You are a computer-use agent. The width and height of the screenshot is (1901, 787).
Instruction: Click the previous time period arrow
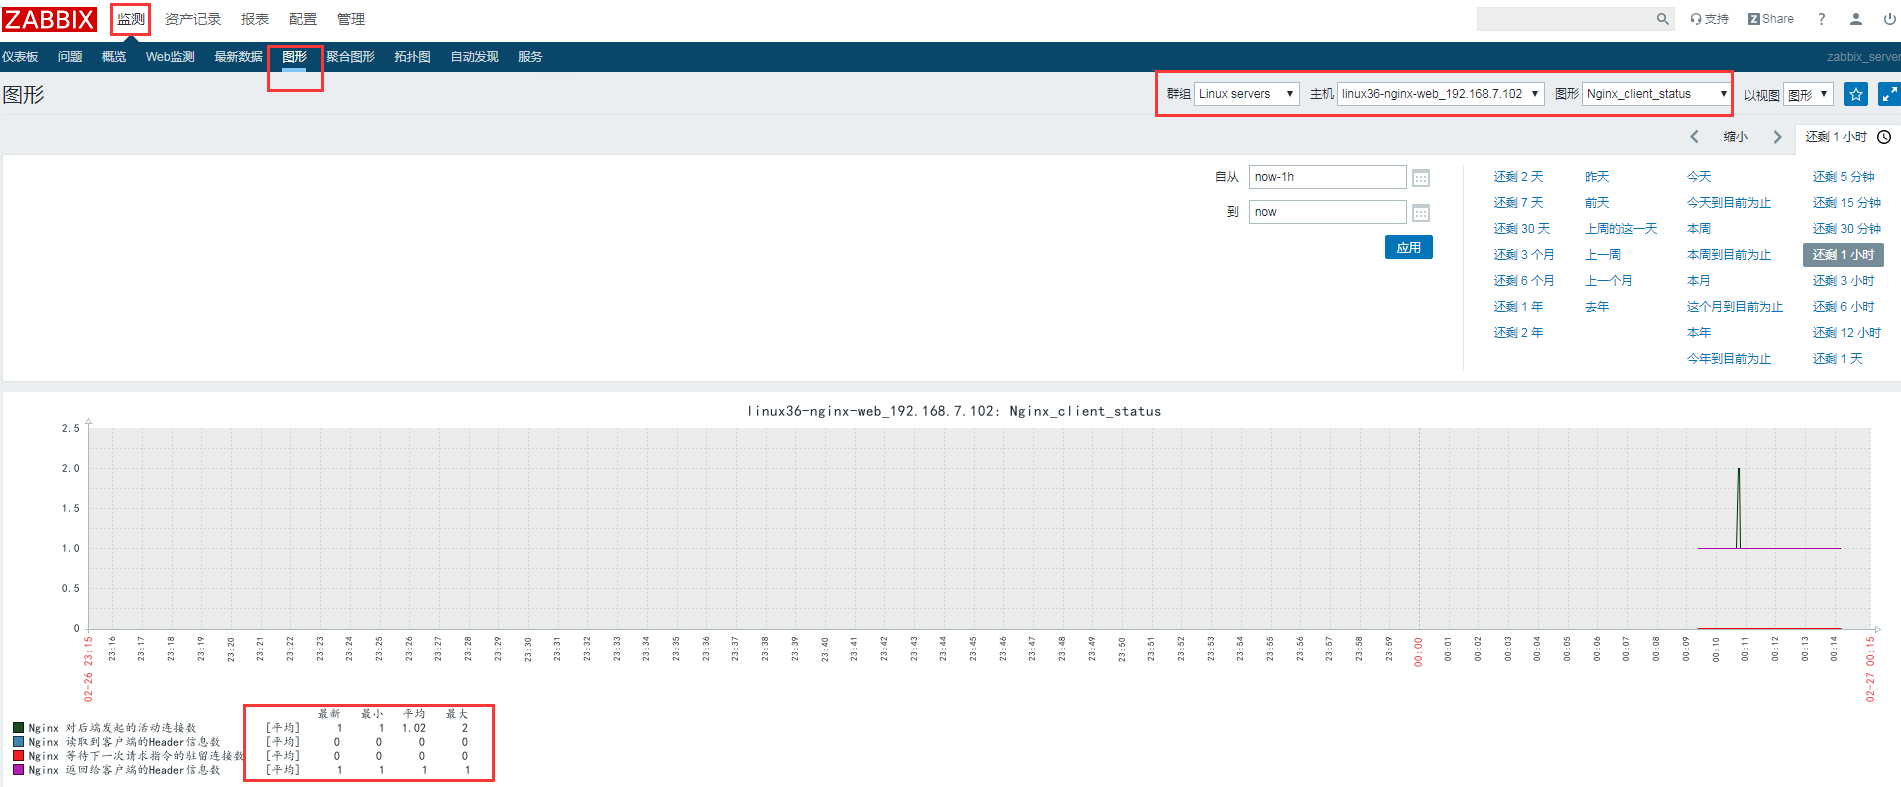click(x=1694, y=137)
